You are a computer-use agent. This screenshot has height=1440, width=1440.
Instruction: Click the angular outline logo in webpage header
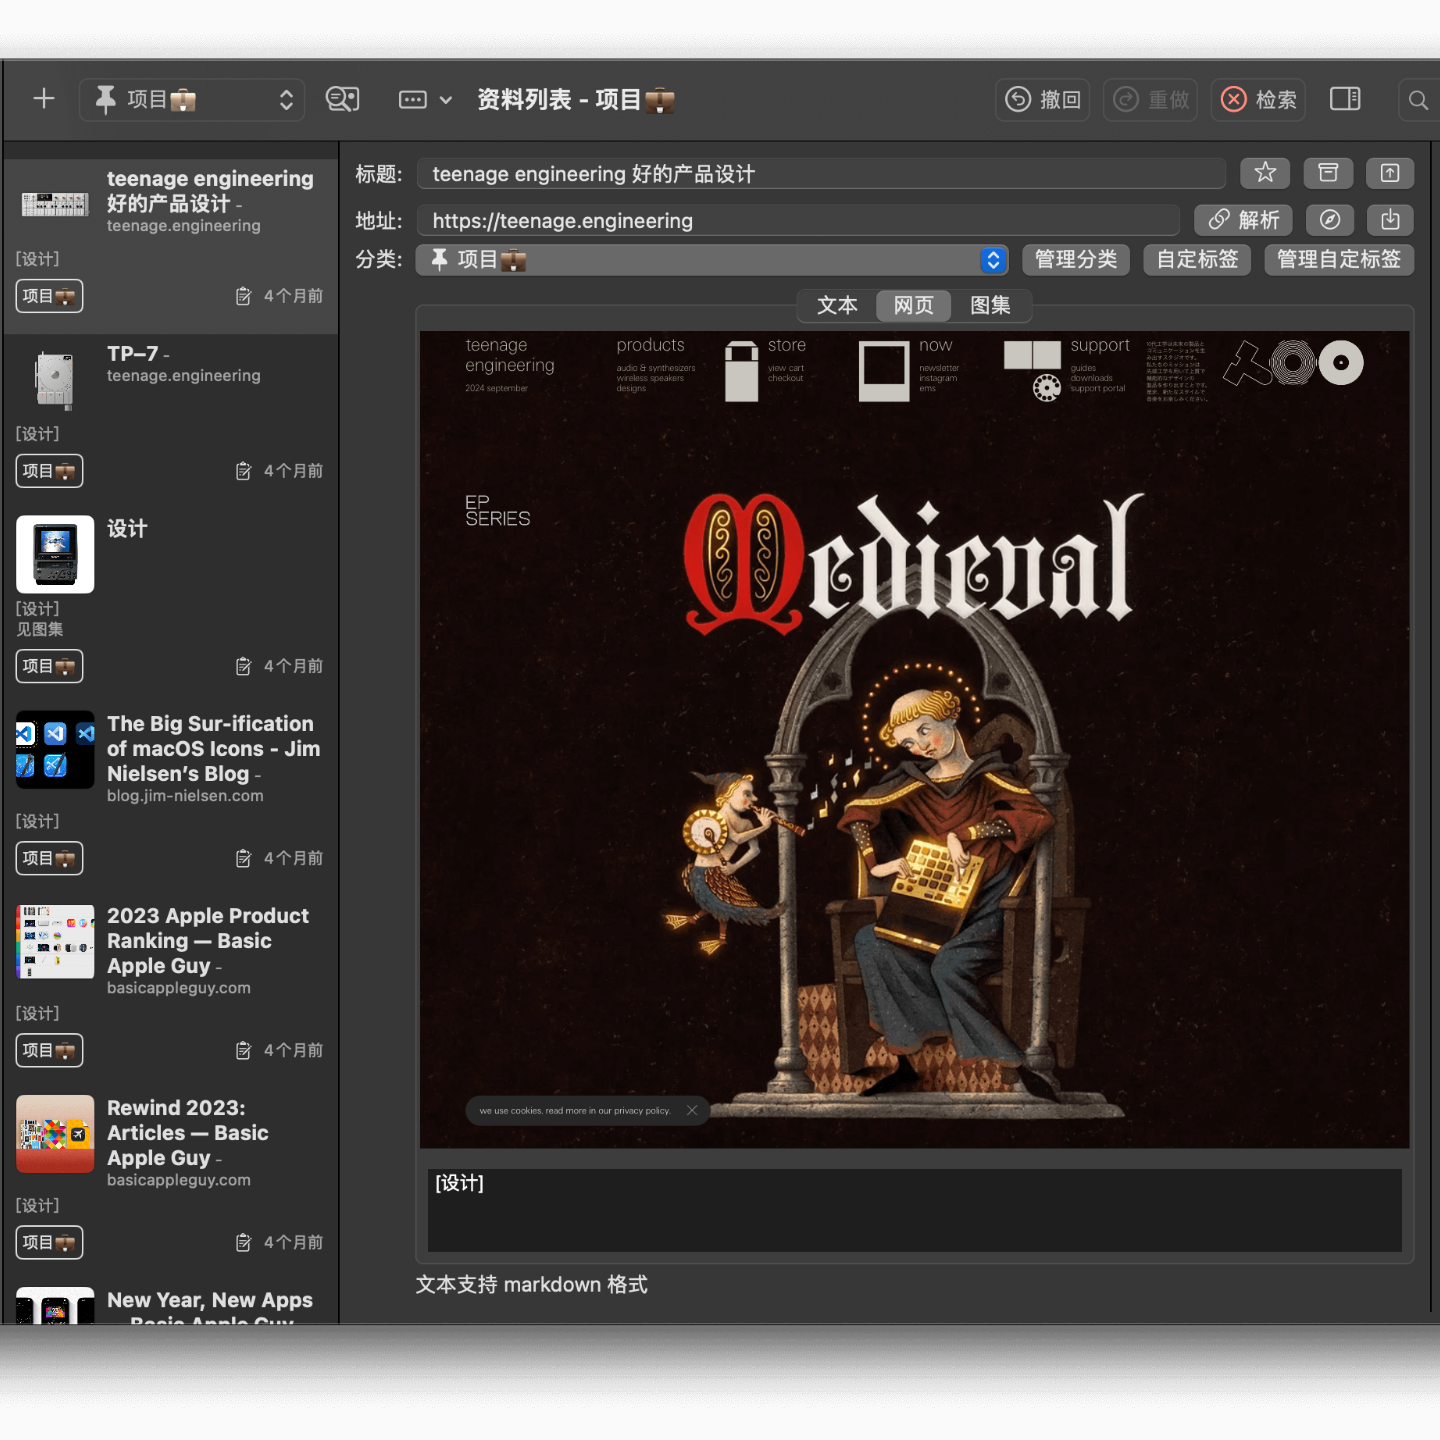[1247, 364]
